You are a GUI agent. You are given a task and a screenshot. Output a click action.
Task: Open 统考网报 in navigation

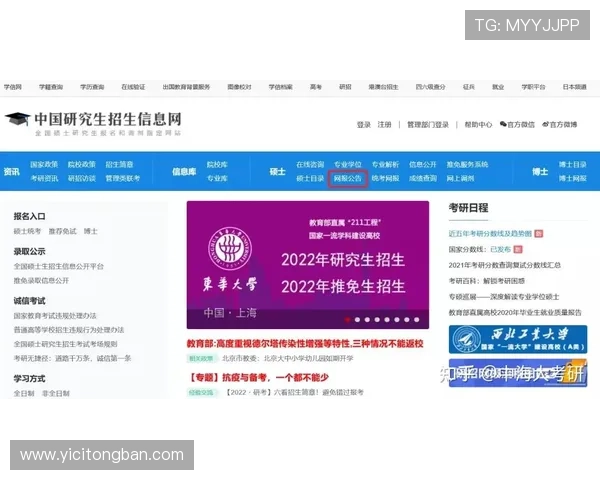click(385, 178)
